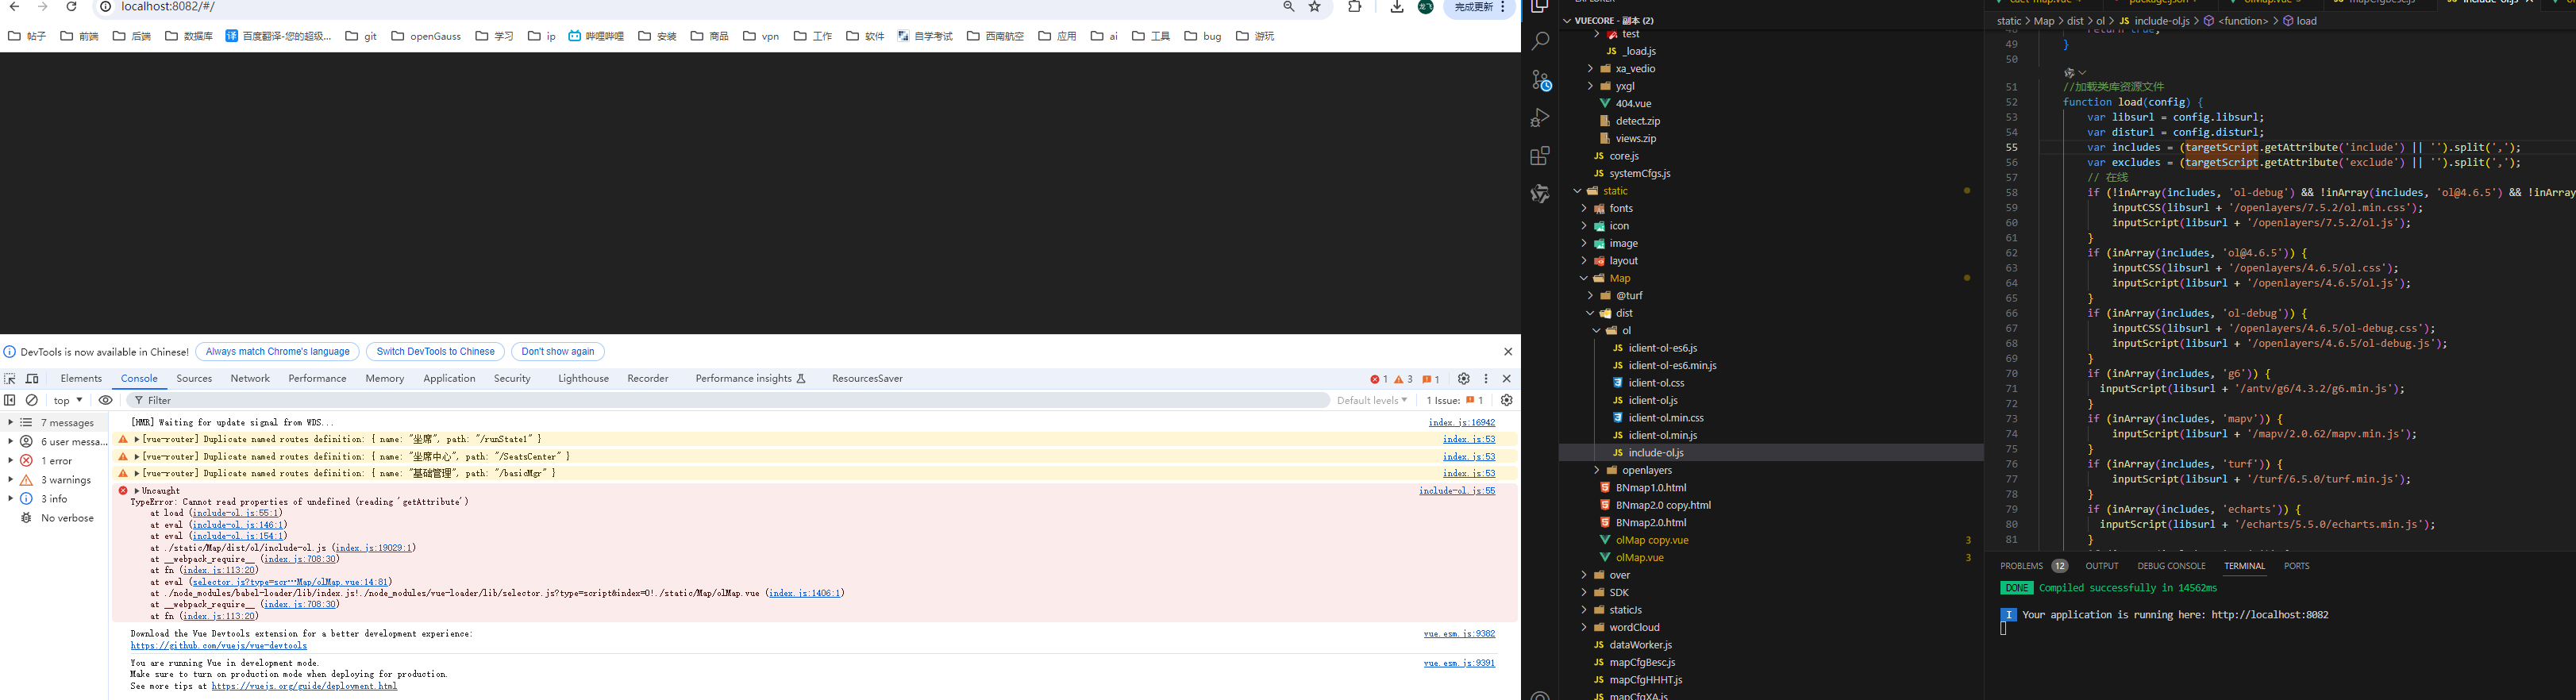The image size is (2576, 700).
Task: Expand the openlayers folder
Action: (1597, 470)
